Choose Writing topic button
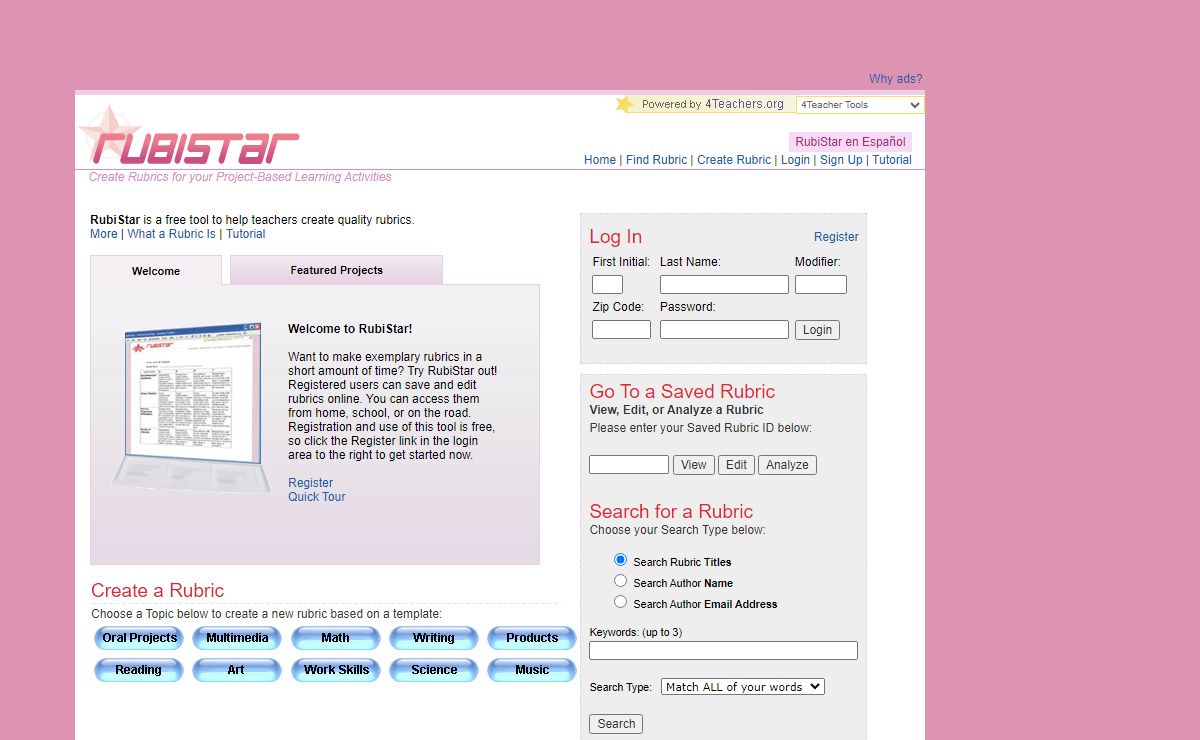 434,638
